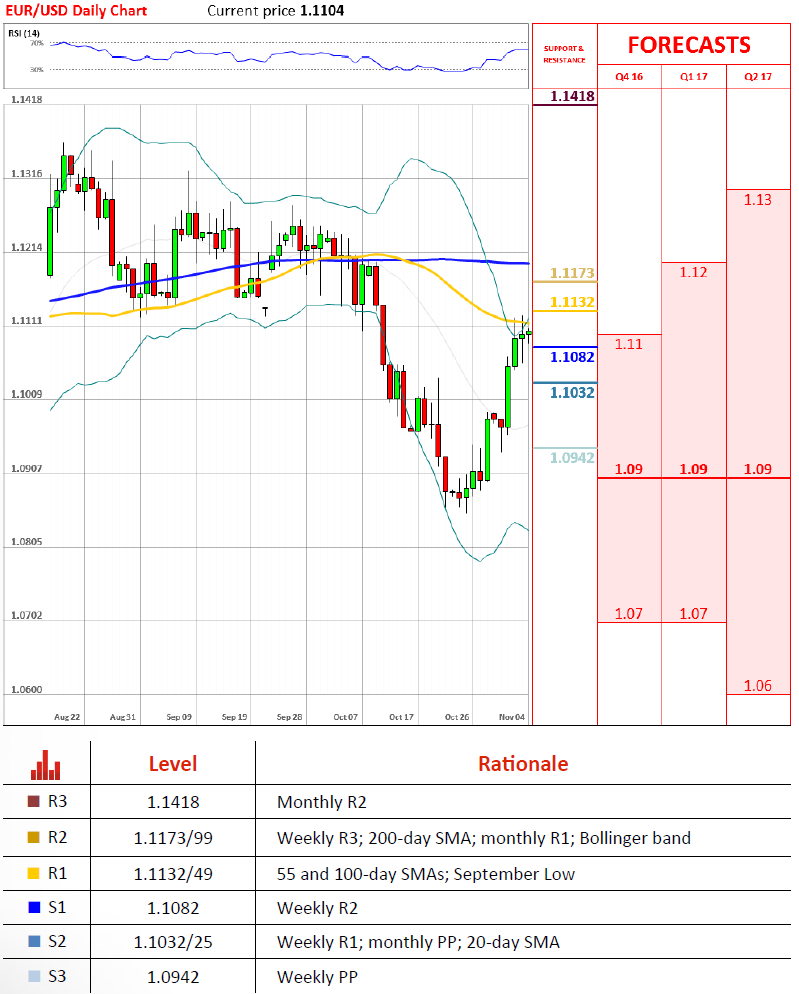Click the 1.1082 level cell in table
This screenshot has width=799, height=994.
point(173,908)
